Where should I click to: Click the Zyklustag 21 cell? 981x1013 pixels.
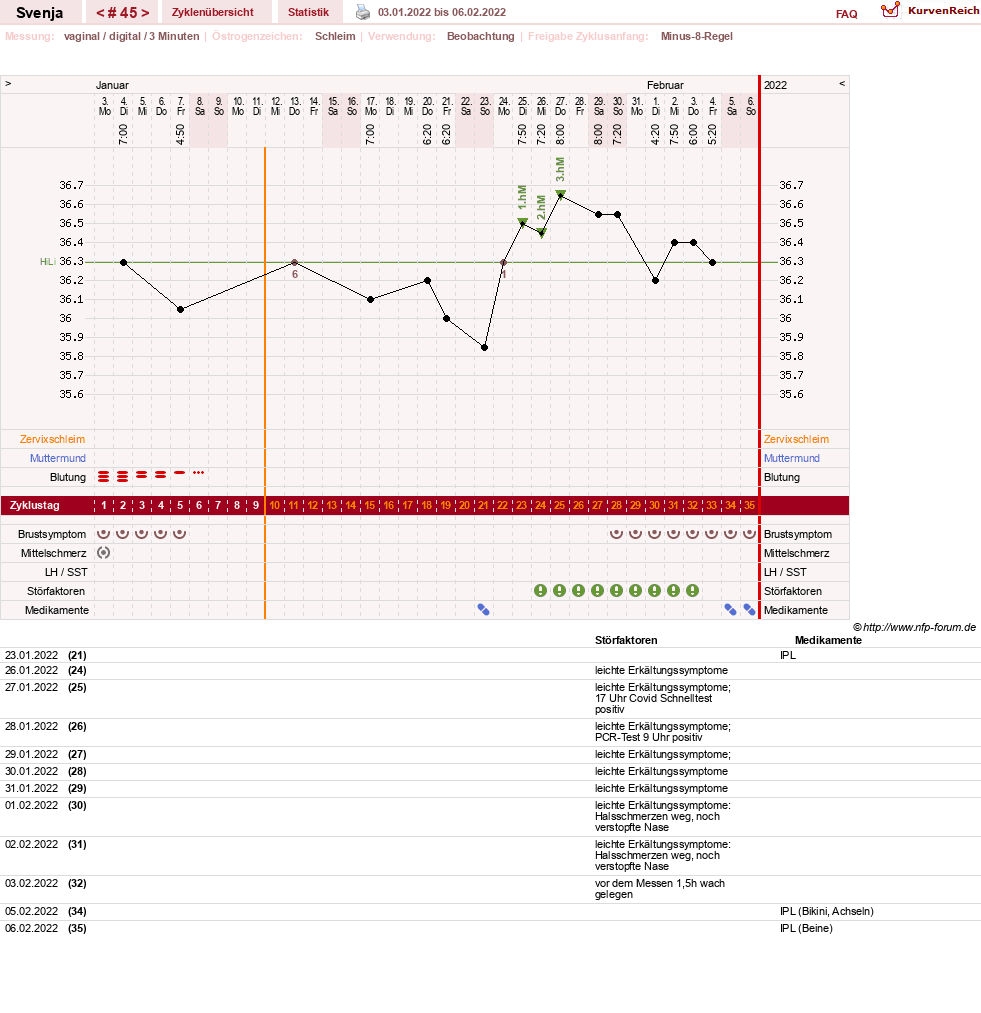tap(483, 505)
